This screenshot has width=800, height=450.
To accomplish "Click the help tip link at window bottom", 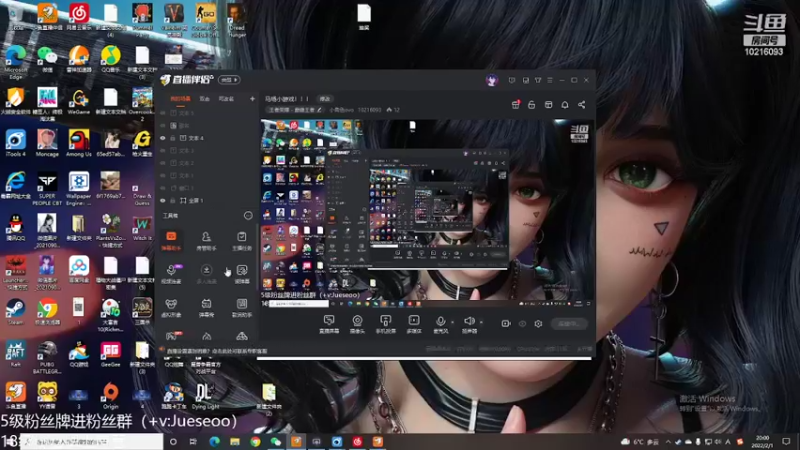I will coord(217,351).
